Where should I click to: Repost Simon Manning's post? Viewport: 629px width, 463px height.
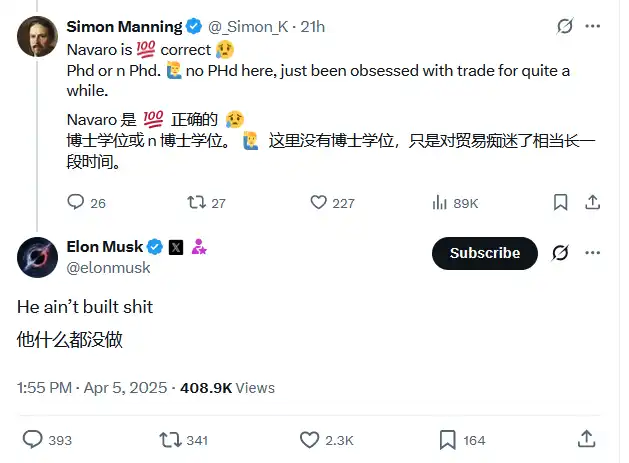[197, 202]
